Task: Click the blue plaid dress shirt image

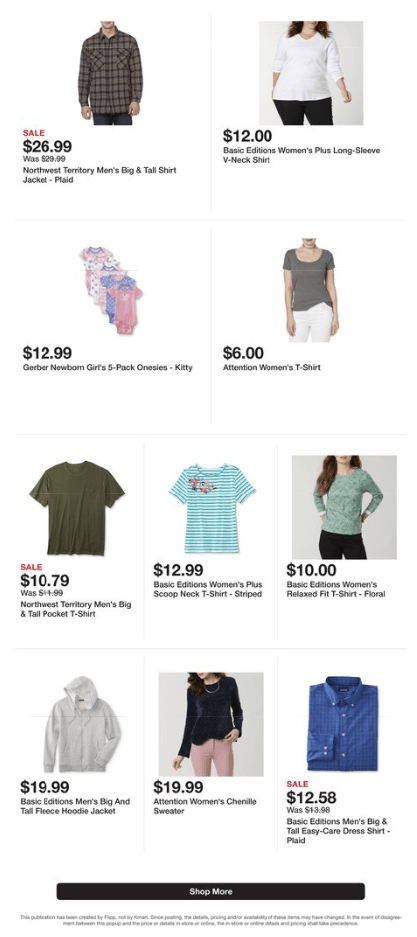Action: pos(343,724)
